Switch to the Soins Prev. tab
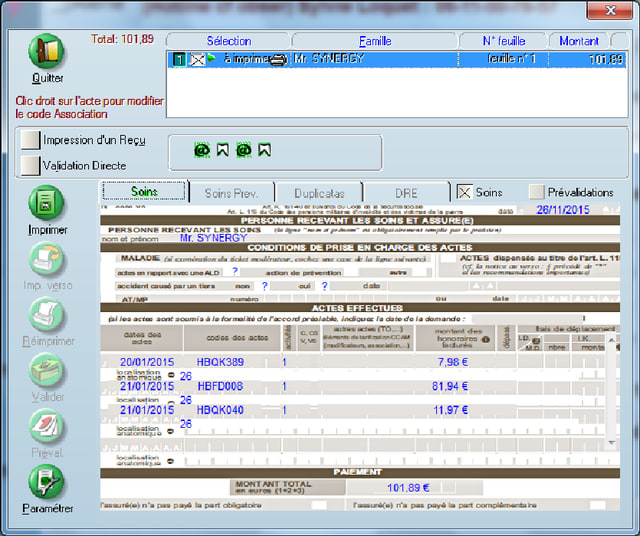 click(x=231, y=192)
